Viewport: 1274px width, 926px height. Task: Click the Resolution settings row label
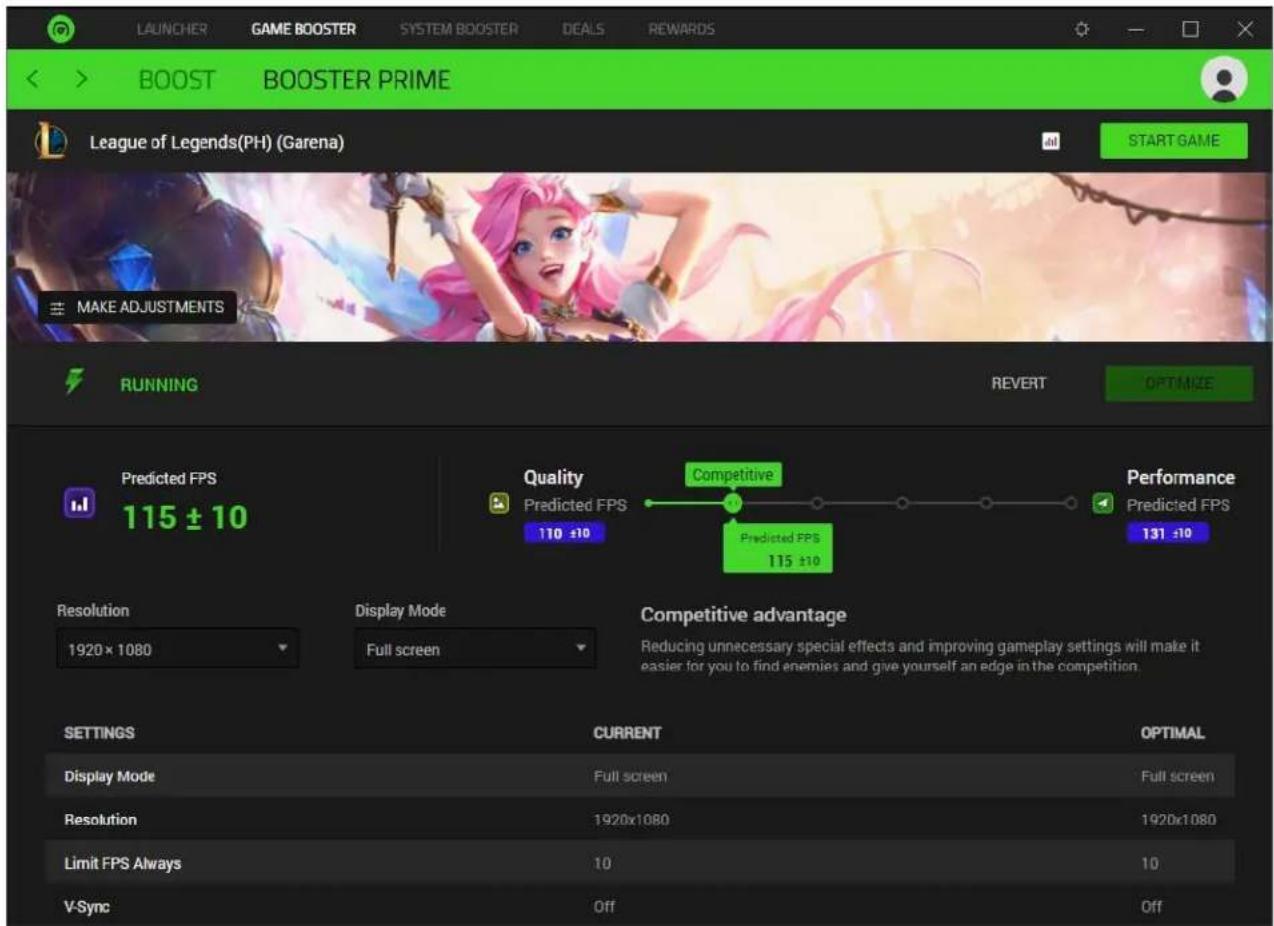(100, 820)
